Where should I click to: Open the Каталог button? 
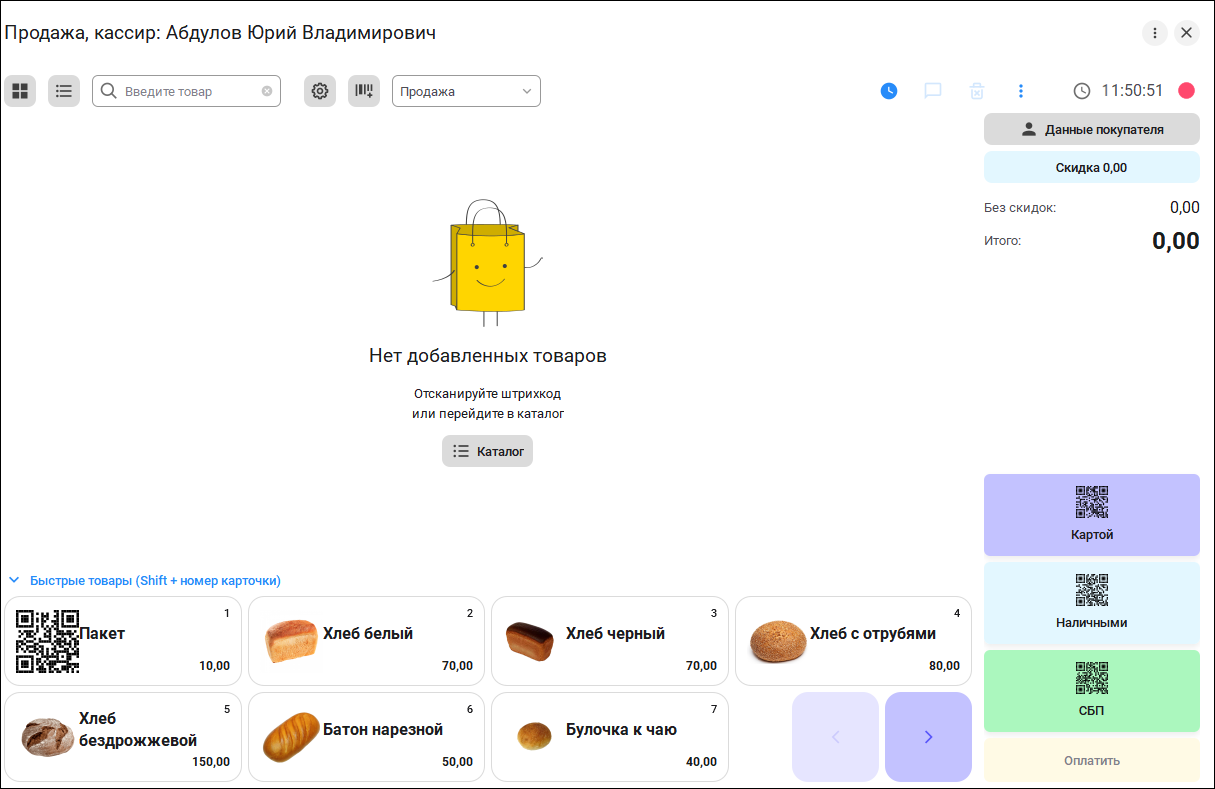487,451
